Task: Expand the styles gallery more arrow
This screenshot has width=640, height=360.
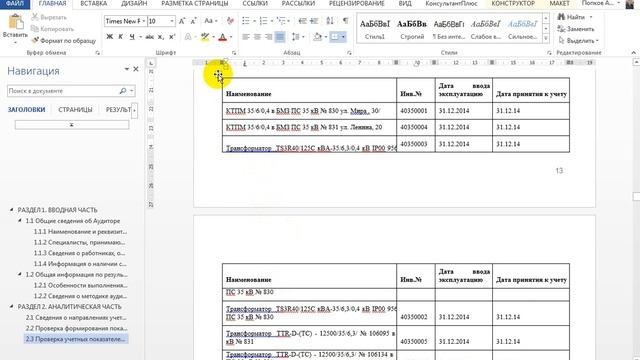Action: point(546,38)
